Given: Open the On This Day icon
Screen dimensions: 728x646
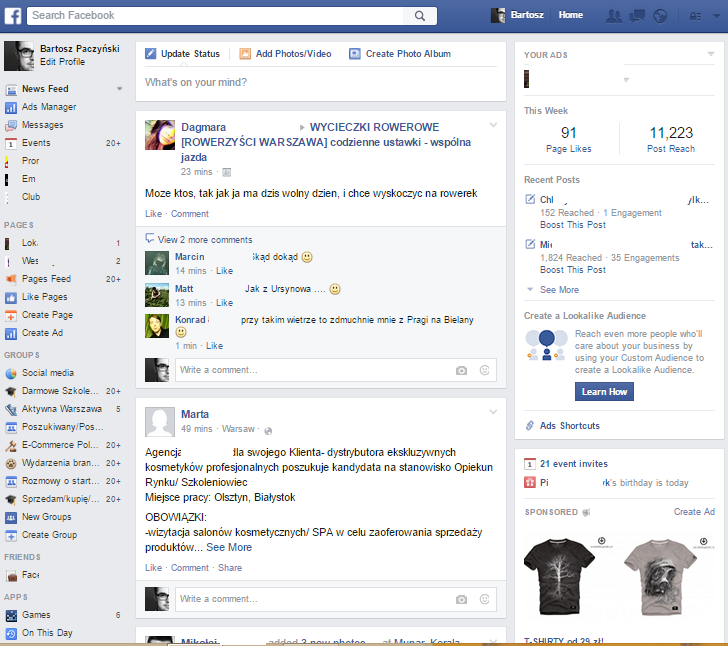Looking at the screenshot, I should click(11, 633).
